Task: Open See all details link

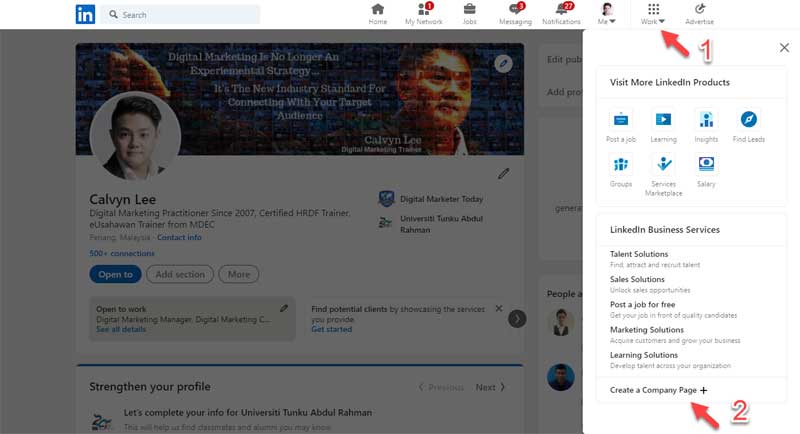Action: coord(121,329)
